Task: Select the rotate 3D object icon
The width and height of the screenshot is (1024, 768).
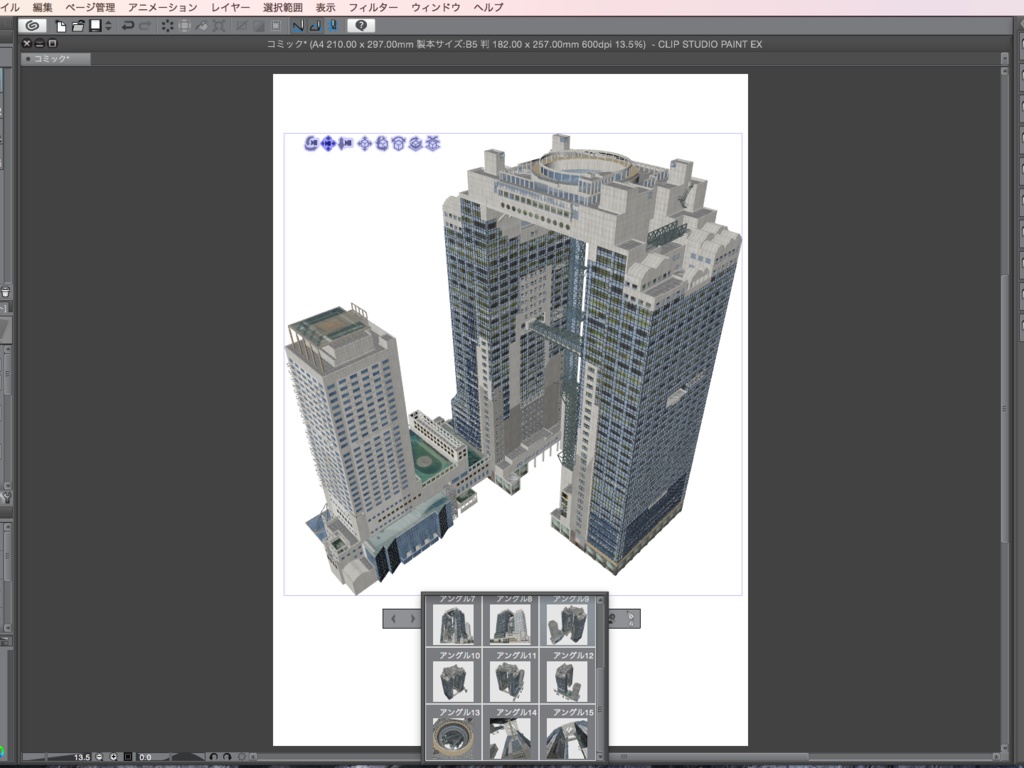Action: coord(382,143)
